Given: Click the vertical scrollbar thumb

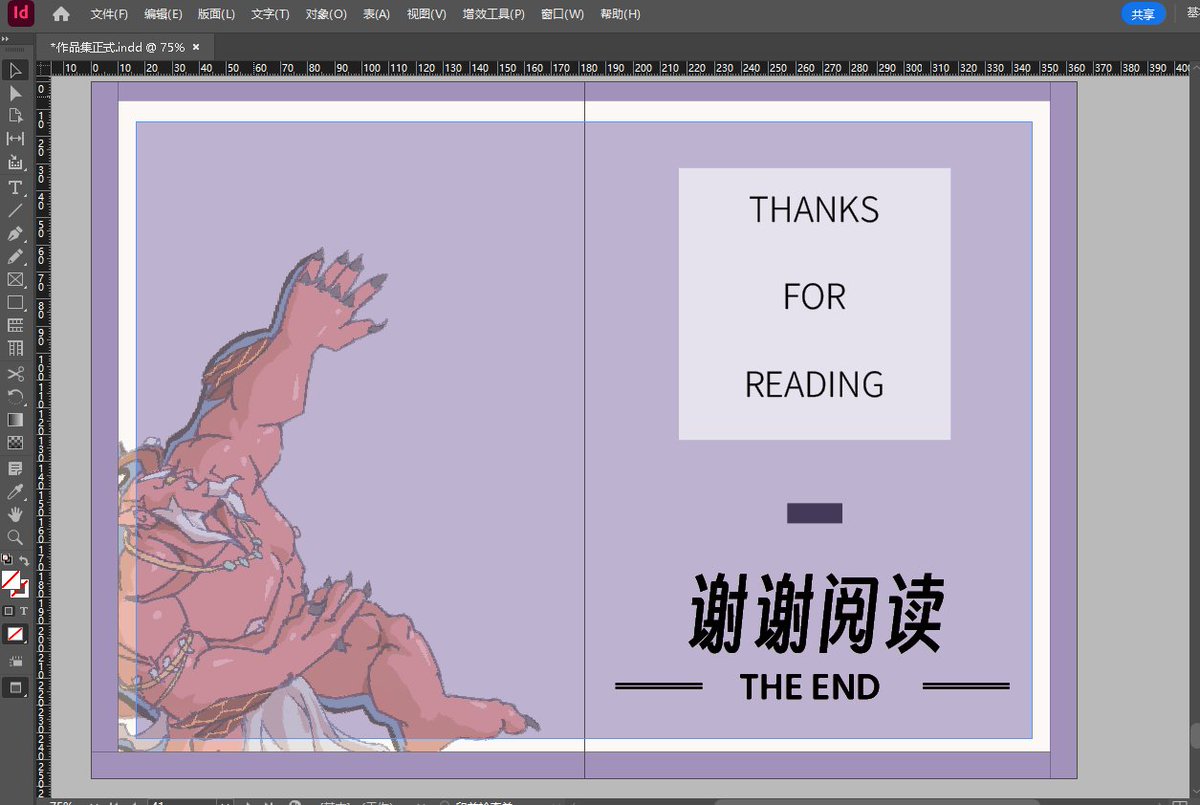Looking at the screenshot, I should pyautogui.click(x=1194, y=735).
